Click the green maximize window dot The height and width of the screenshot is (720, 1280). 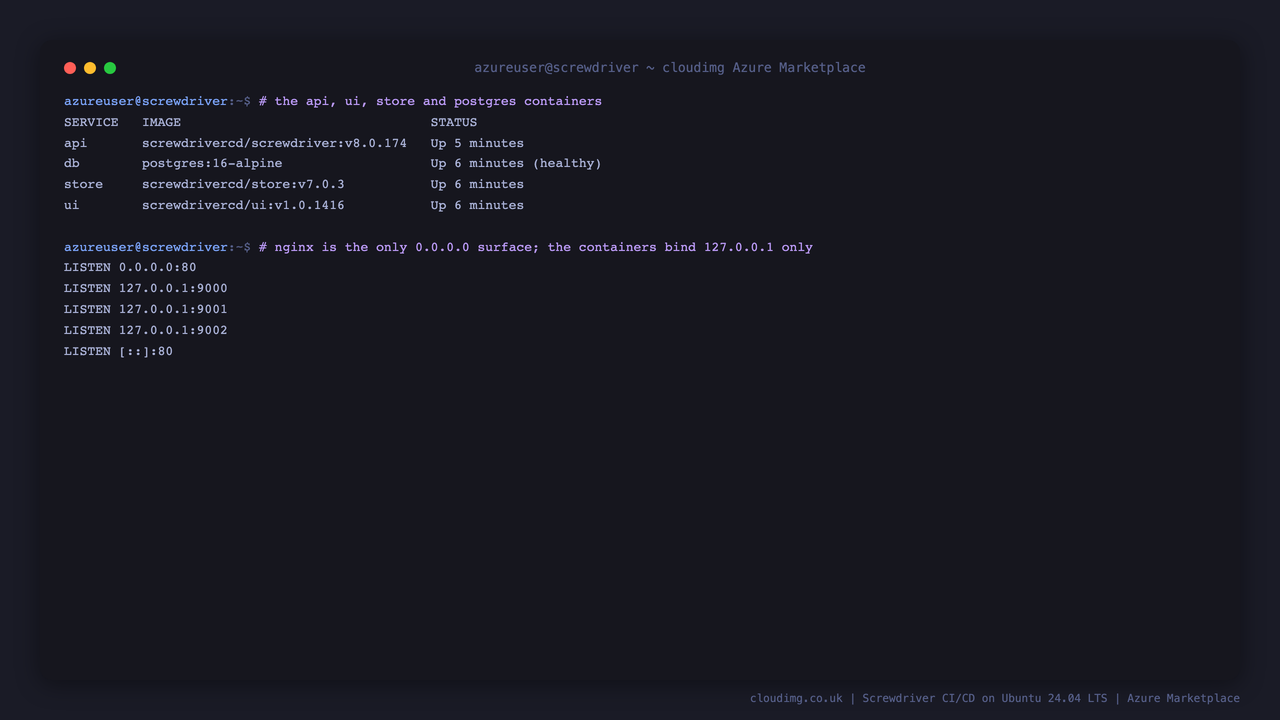coord(110,68)
